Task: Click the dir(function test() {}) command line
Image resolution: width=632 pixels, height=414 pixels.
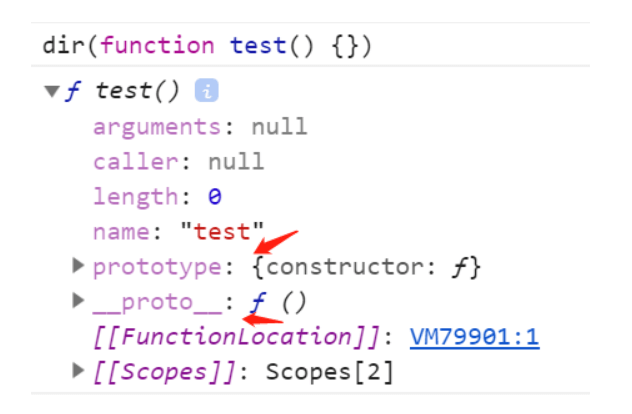Action: coord(207,45)
